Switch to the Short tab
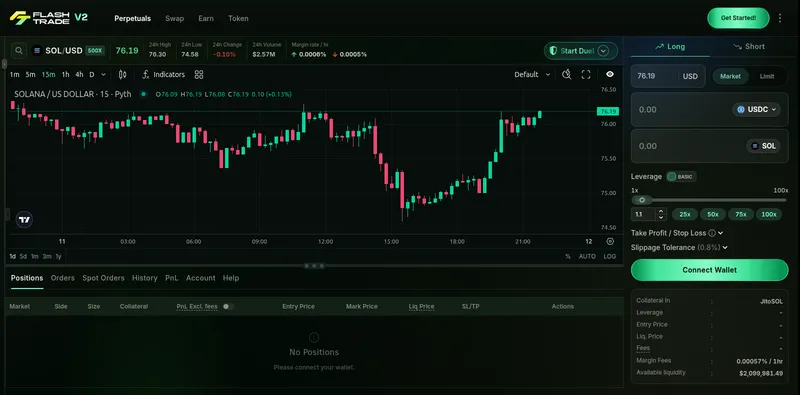This screenshot has width=800, height=395. pyautogui.click(x=749, y=46)
